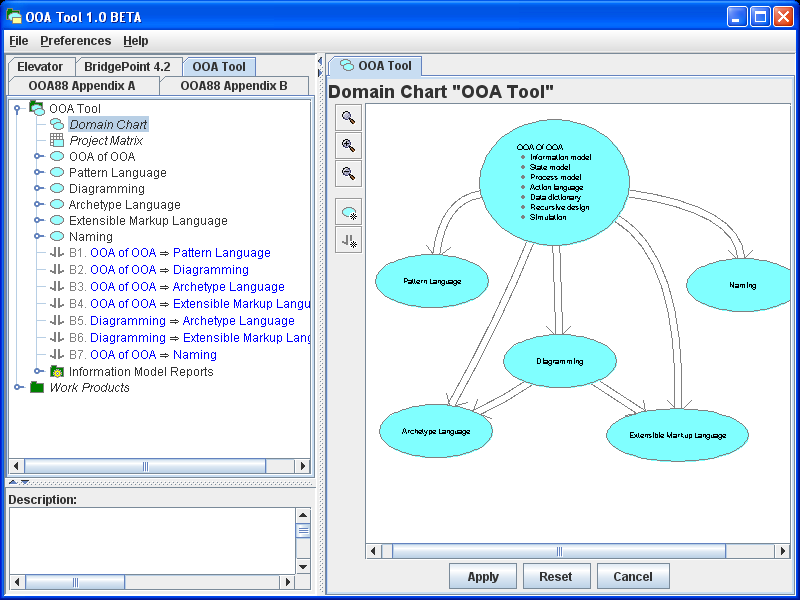This screenshot has width=800, height=600.
Task: Select the Pattern Language ellipse in the diagram
Action: [x=432, y=282]
